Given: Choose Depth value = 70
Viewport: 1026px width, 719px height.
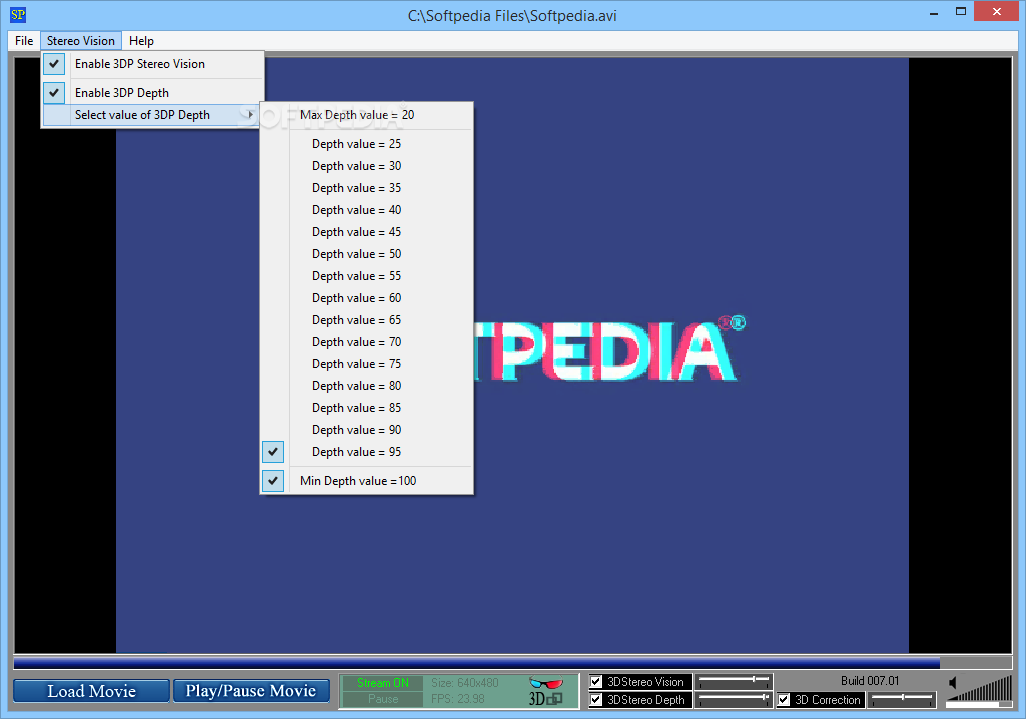Looking at the screenshot, I should pyautogui.click(x=366, y=342).
